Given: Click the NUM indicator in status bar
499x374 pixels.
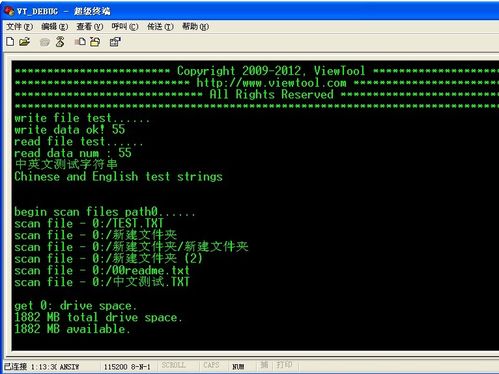Looking at the screenshot, I should (238, 366).
